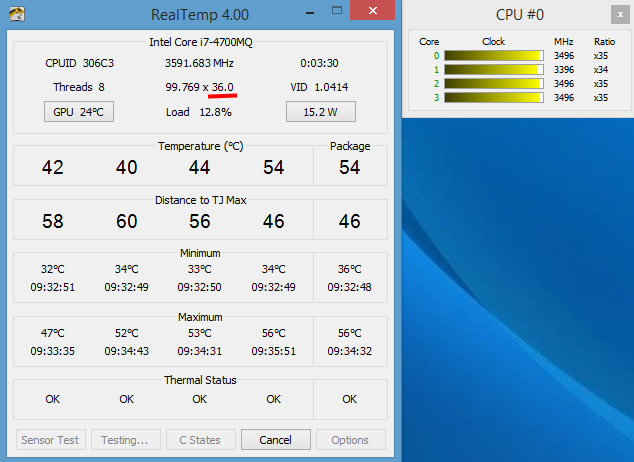This screenshot has width=634, height=462.
Task: Click the maximum time 09:34:32
Action: [349, 351]
